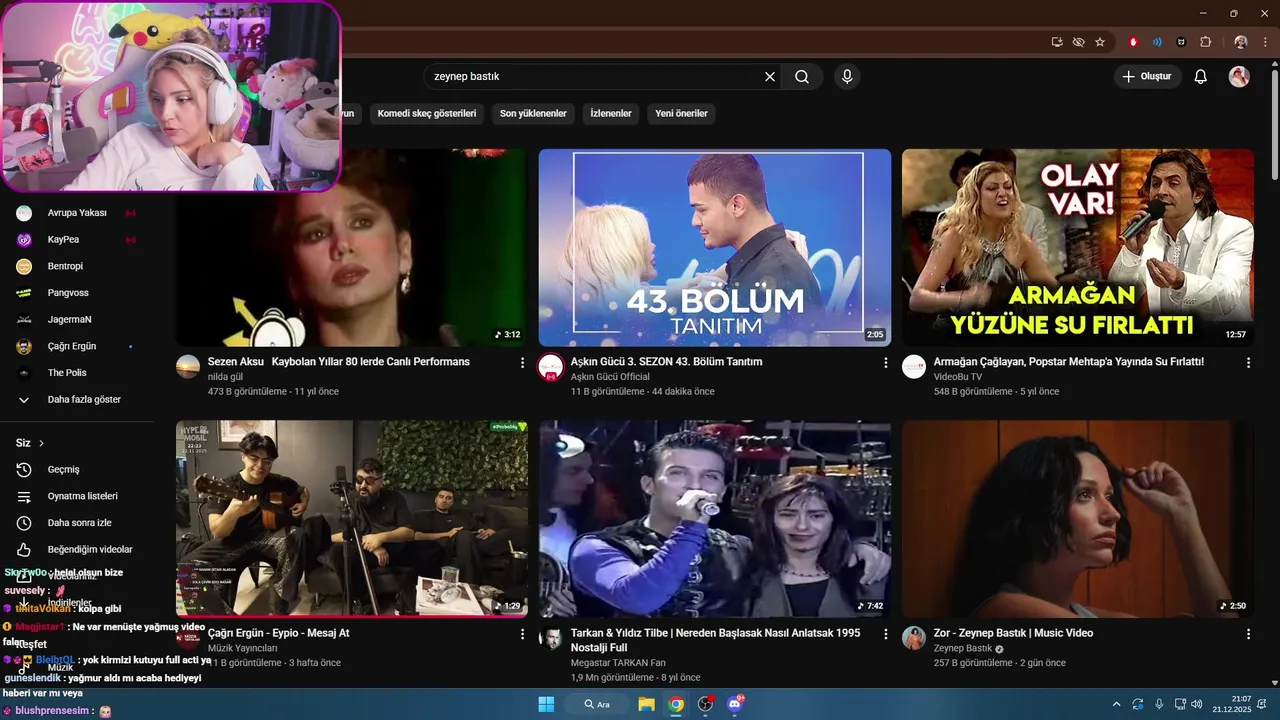
Task: Open the blue sound-wave extension
Action: (x=1157, y=42)
